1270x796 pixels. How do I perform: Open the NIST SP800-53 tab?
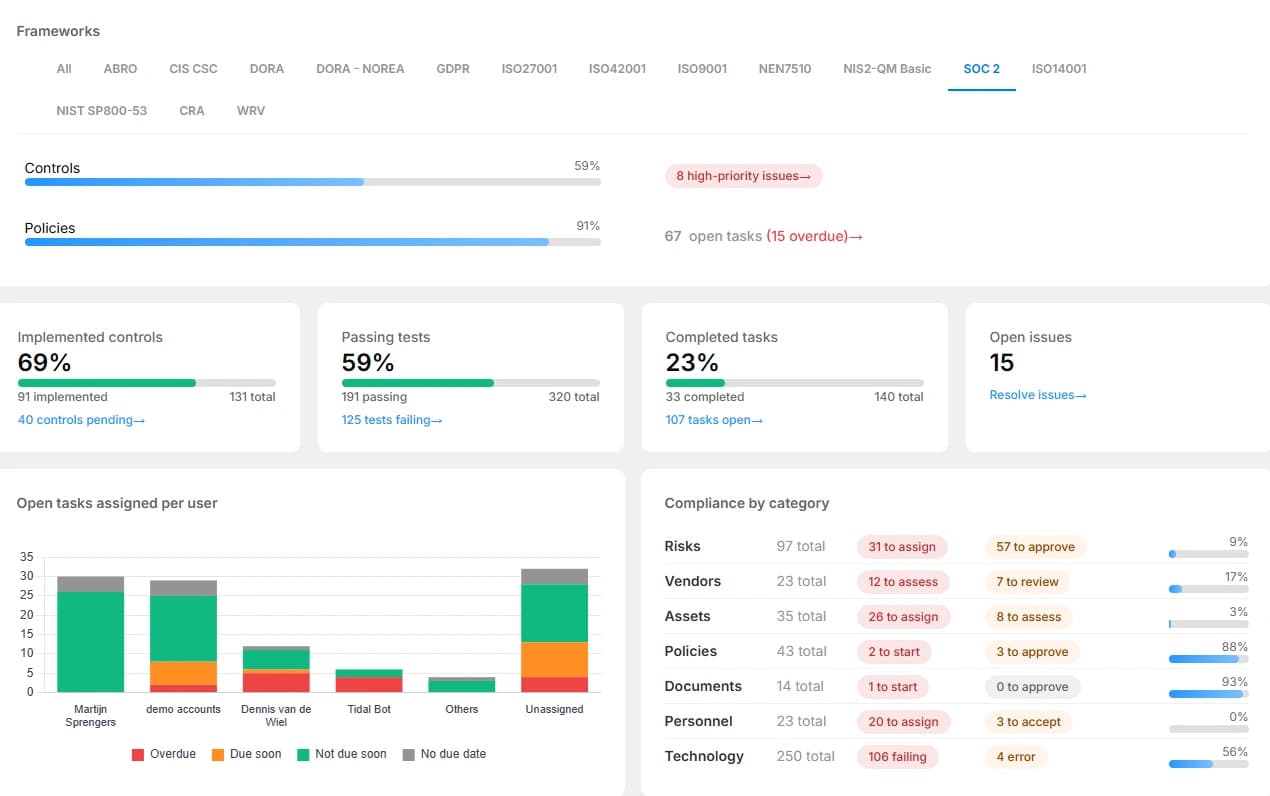pyautogui.click(x=102, y=111)
